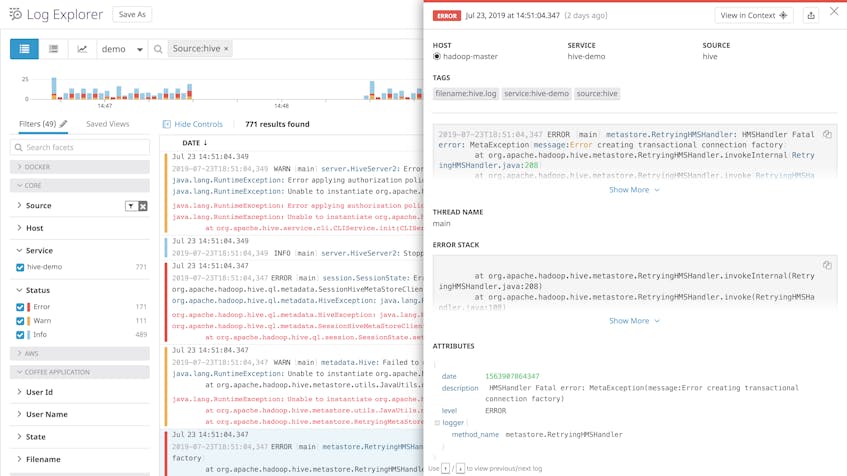Collapse the COFFEE APPLICATION group
Viewport: 847px width, 476px height.
point(79,372)
